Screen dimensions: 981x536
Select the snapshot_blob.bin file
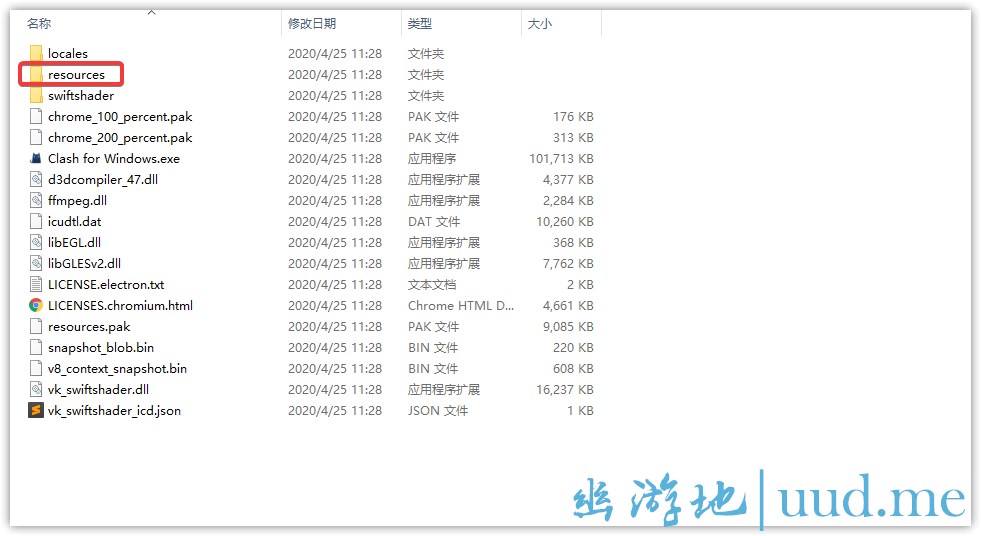(101, 348)
